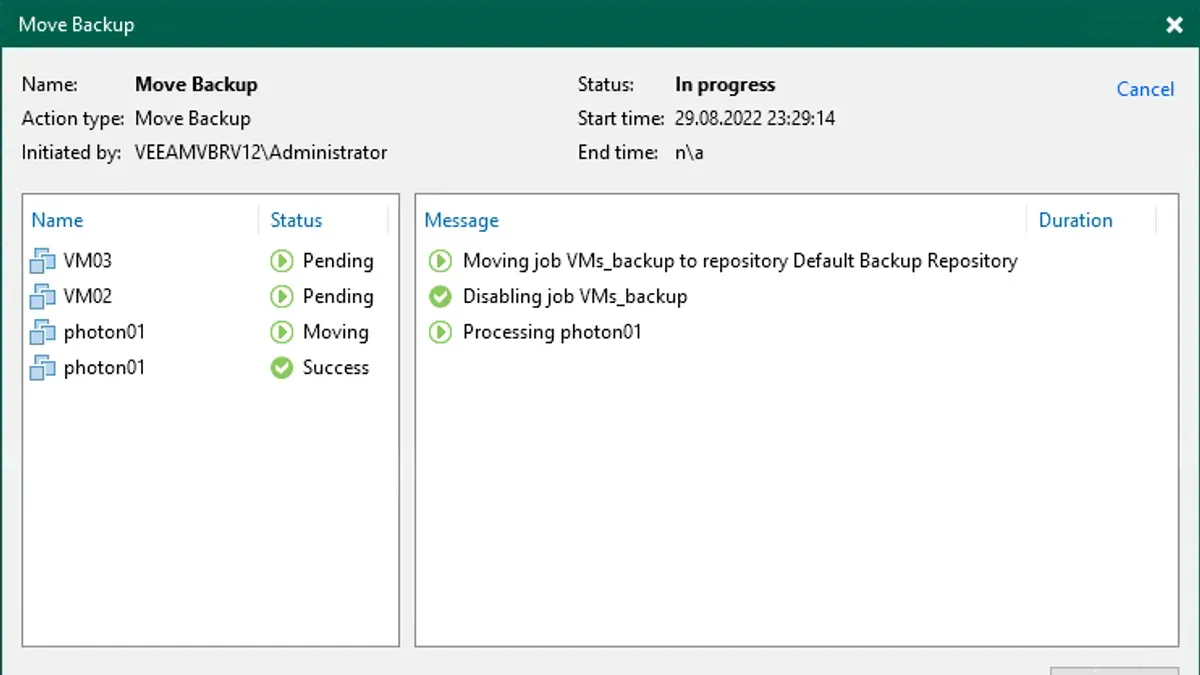The width and height of the screenshot is (1200, 675).
Task: Click the Pending status text for VM02
Action: [x=338, y=296]
